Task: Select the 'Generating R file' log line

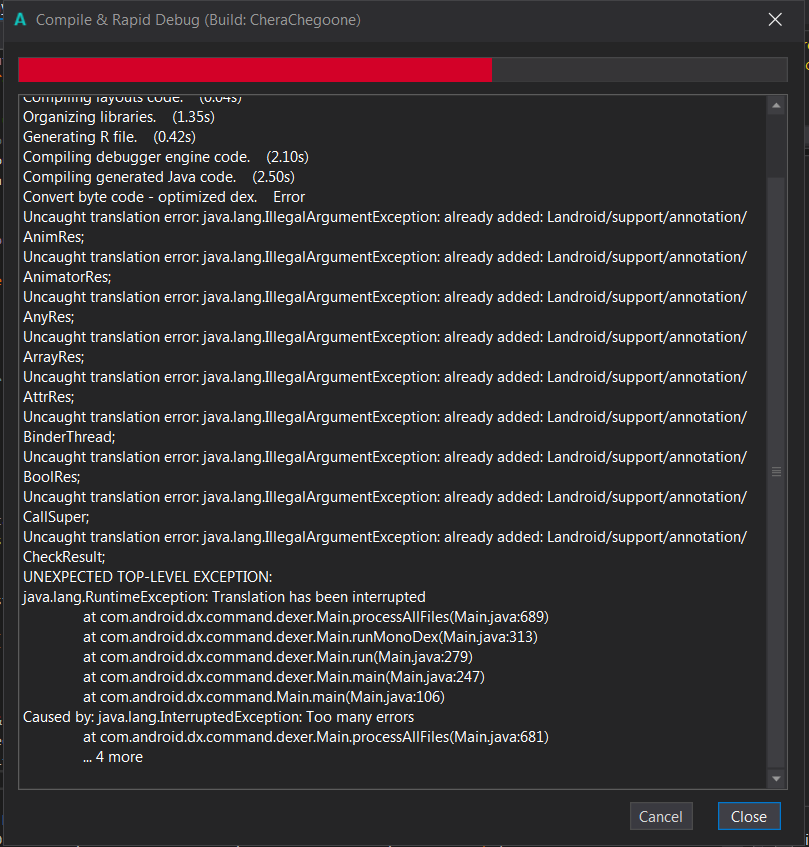Action: pos(108,137)
